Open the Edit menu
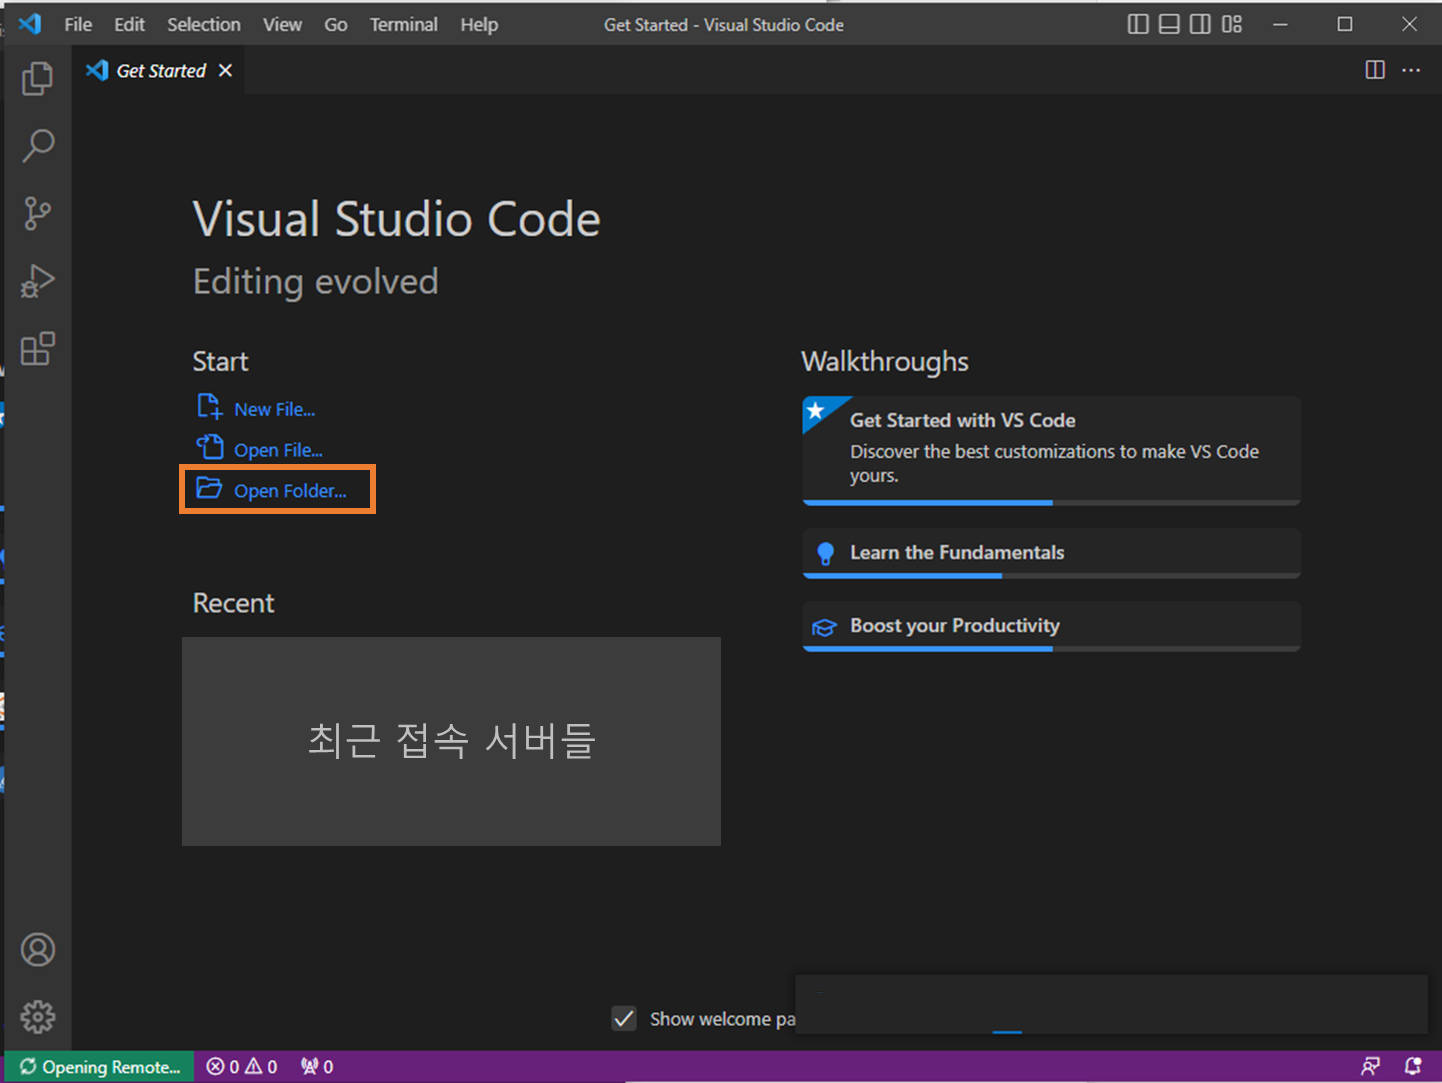The height and width of the screenshot is (1083, 1442). [x=129, y=24]
